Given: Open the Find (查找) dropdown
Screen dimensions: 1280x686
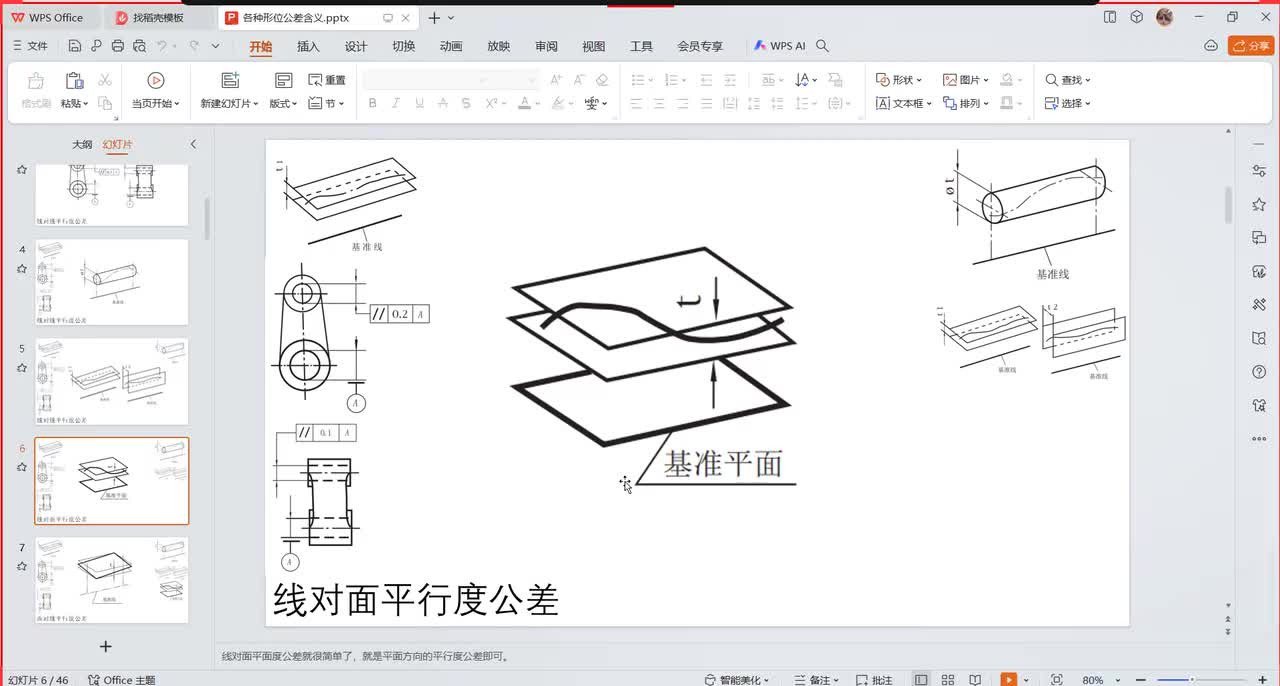Looking at the screenshot, I should 1068,80.
